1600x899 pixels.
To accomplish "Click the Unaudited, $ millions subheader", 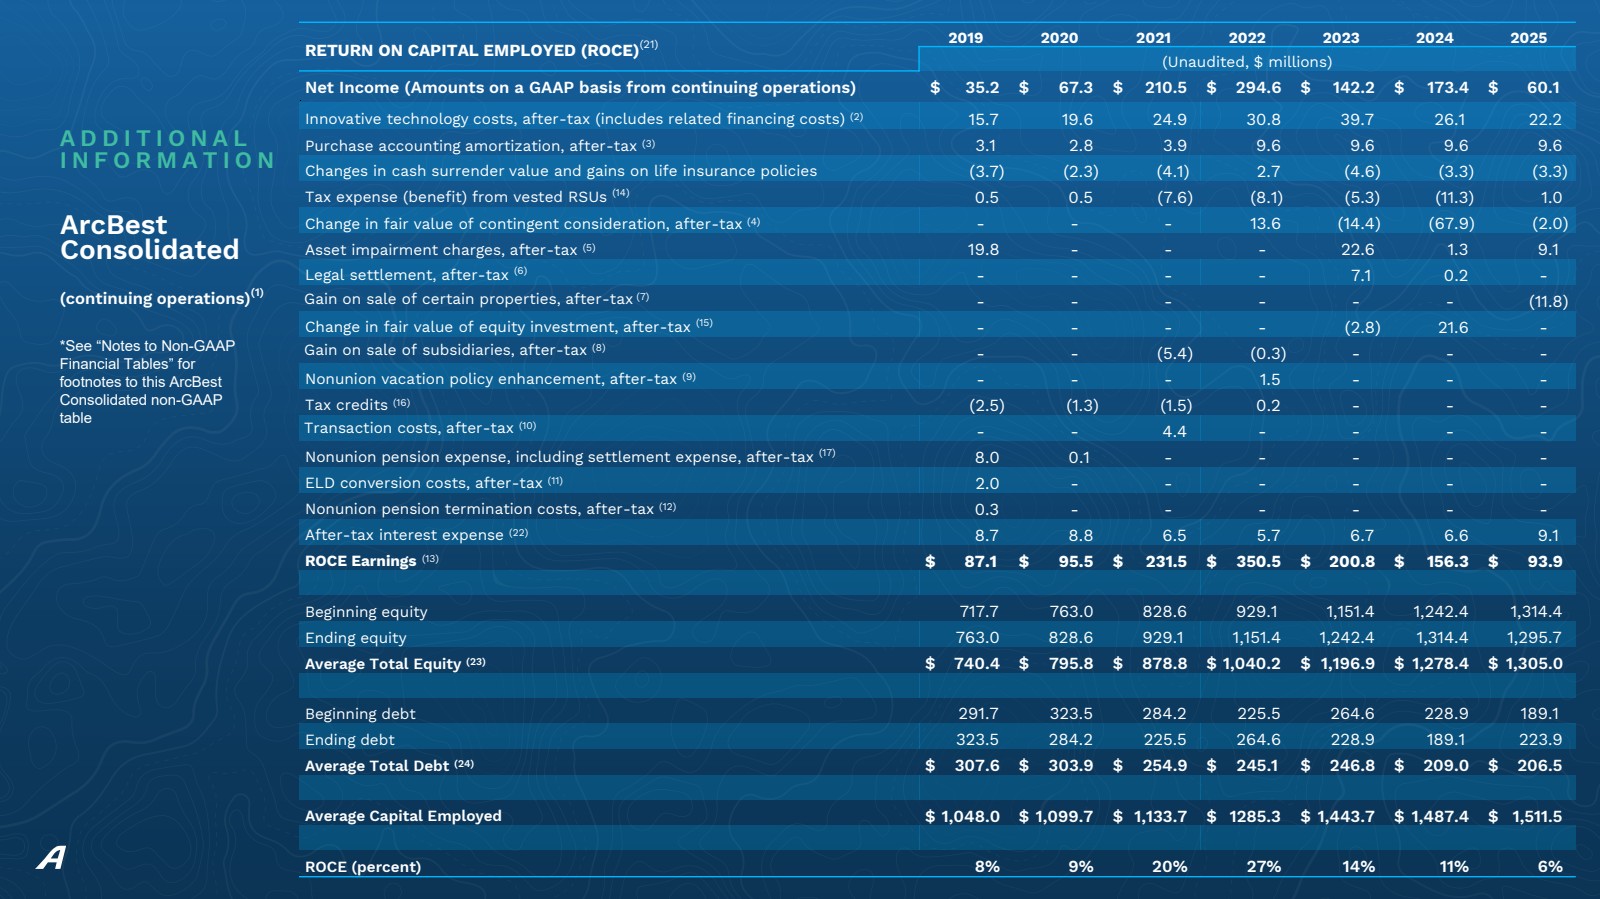I will [x=1246, y=62].
